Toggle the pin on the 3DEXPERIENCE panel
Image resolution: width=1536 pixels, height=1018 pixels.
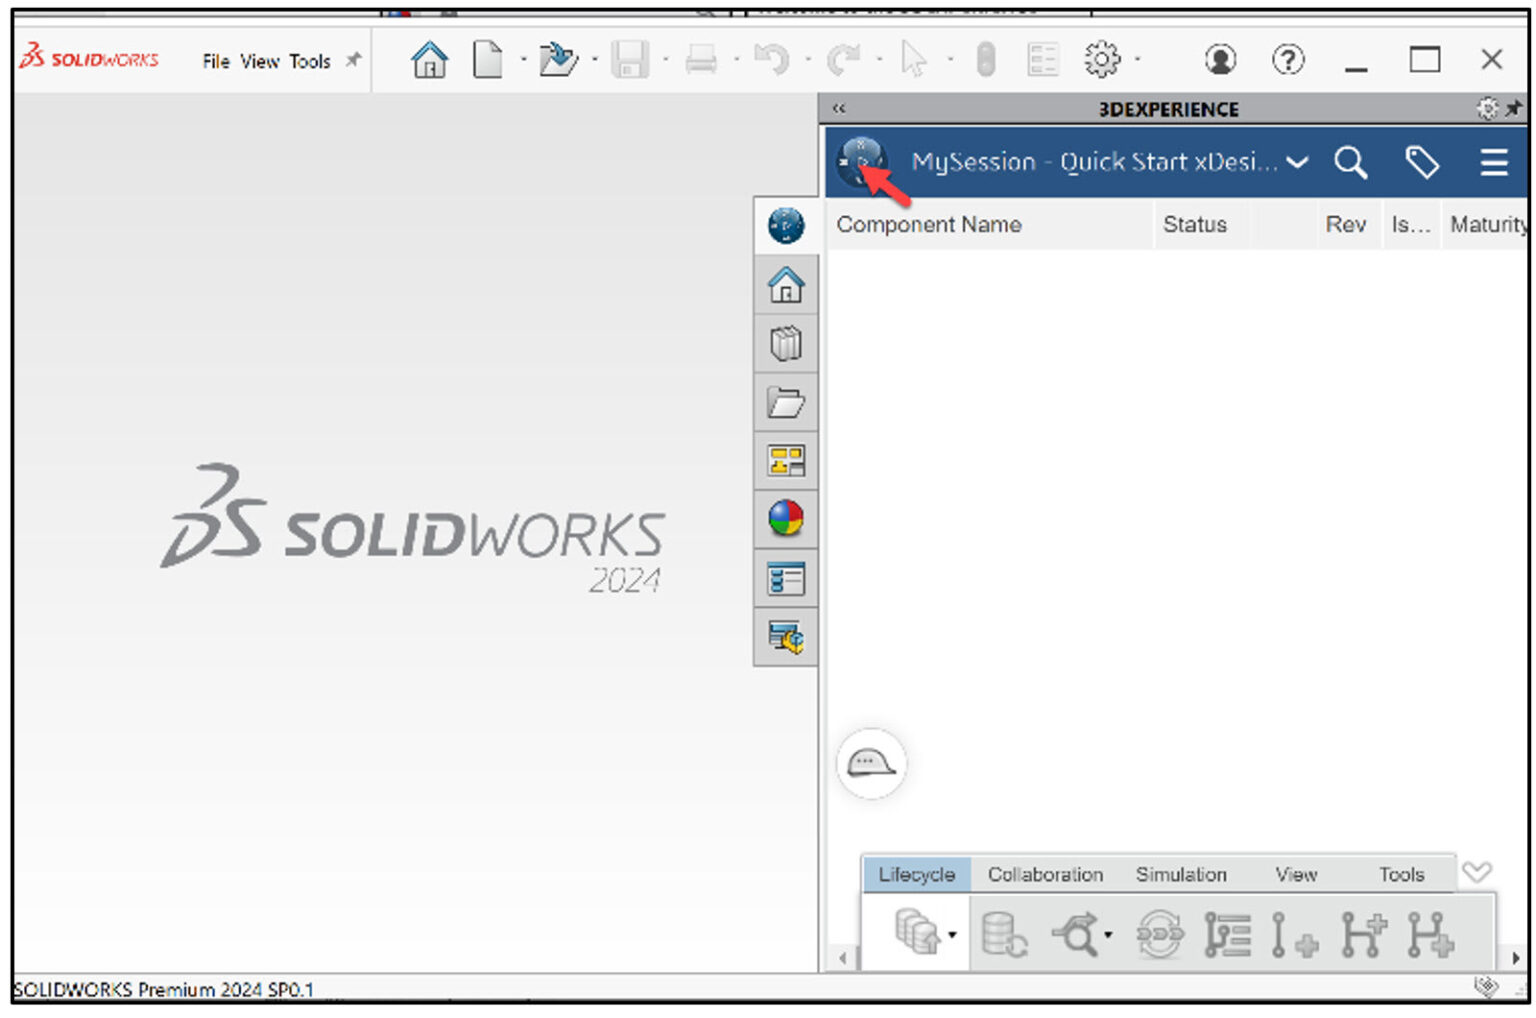point(1510,109)
